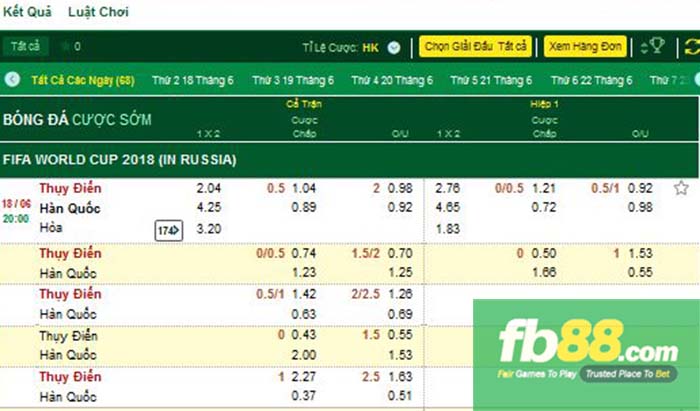Screen dimensions: 700x411
Task: Click the trophy sort icon
Action: (653, 47)
